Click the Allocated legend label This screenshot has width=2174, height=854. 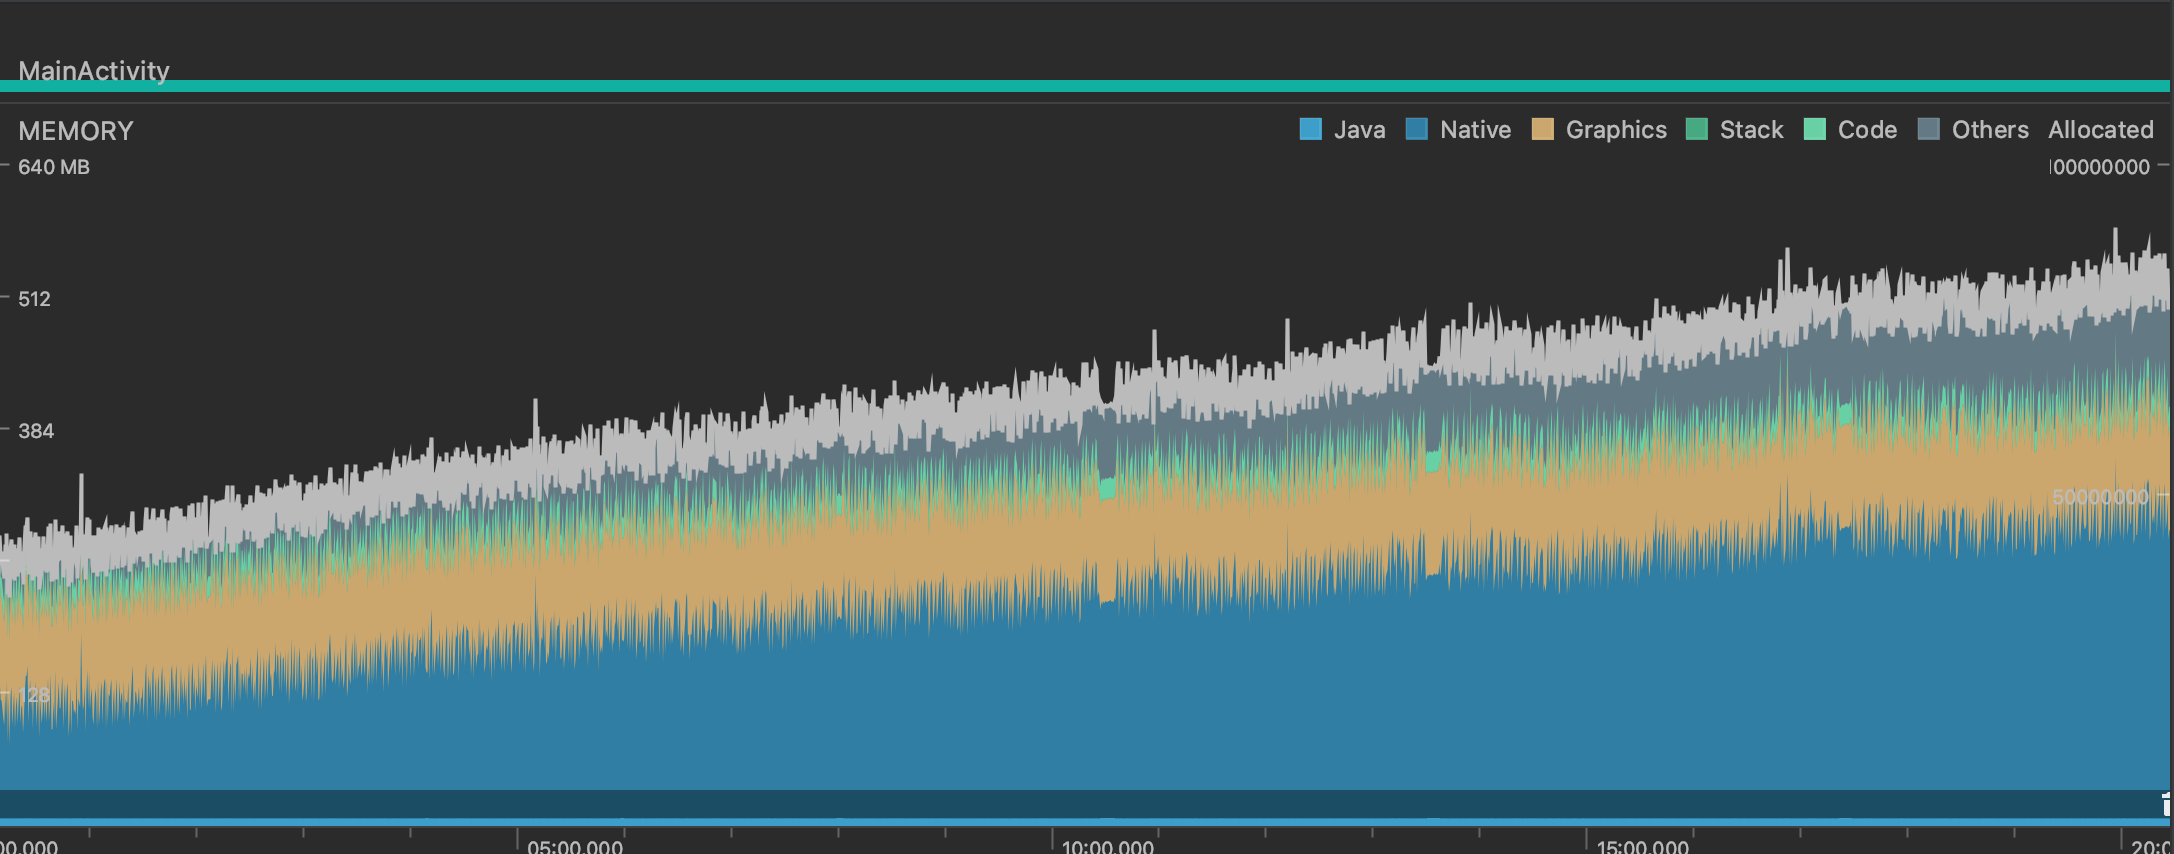(2100, 130)
